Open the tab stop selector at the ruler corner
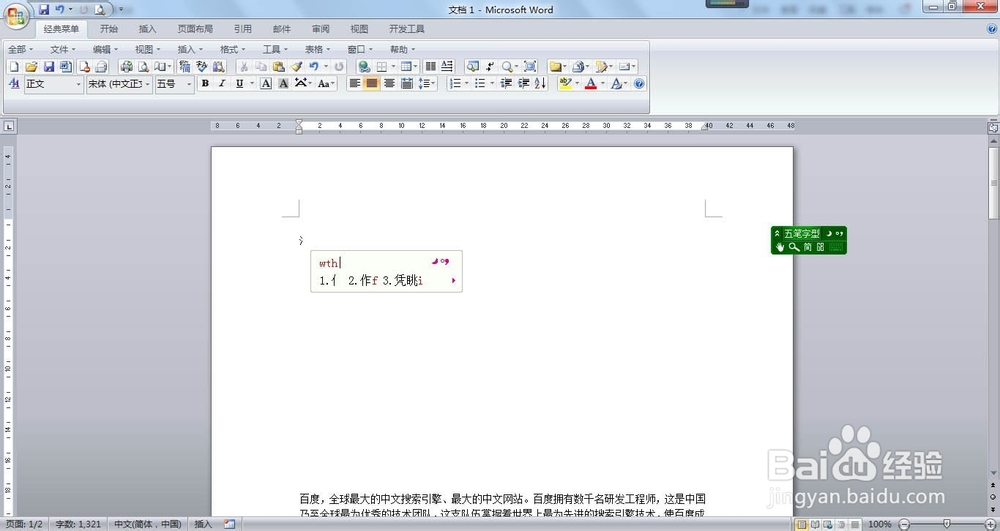Image resolution: width=1000 pixels, height=531 pixels. click(9, 126)
